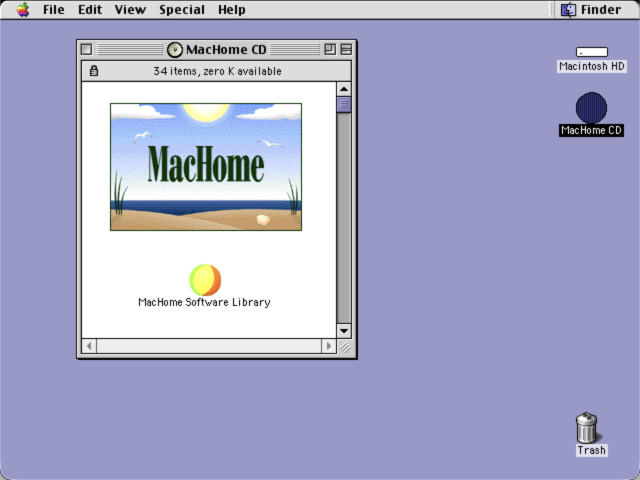Click the vertical scroll down arrow

click(344, 331)
